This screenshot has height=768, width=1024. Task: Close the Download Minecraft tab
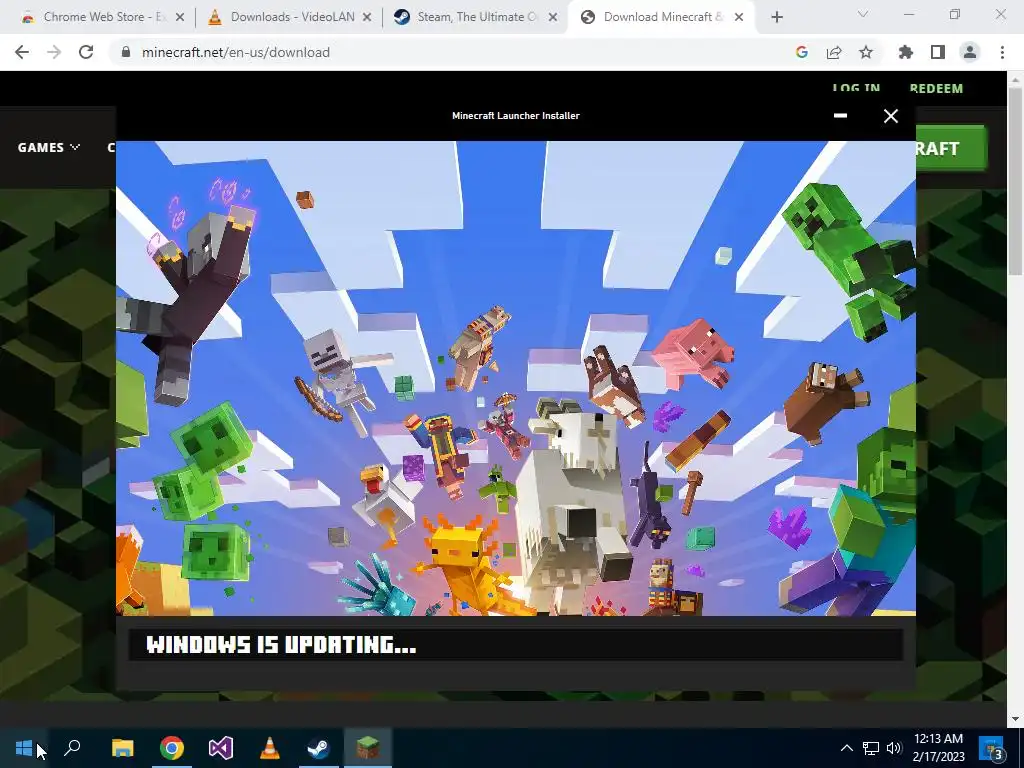click(x=739, y=18)
